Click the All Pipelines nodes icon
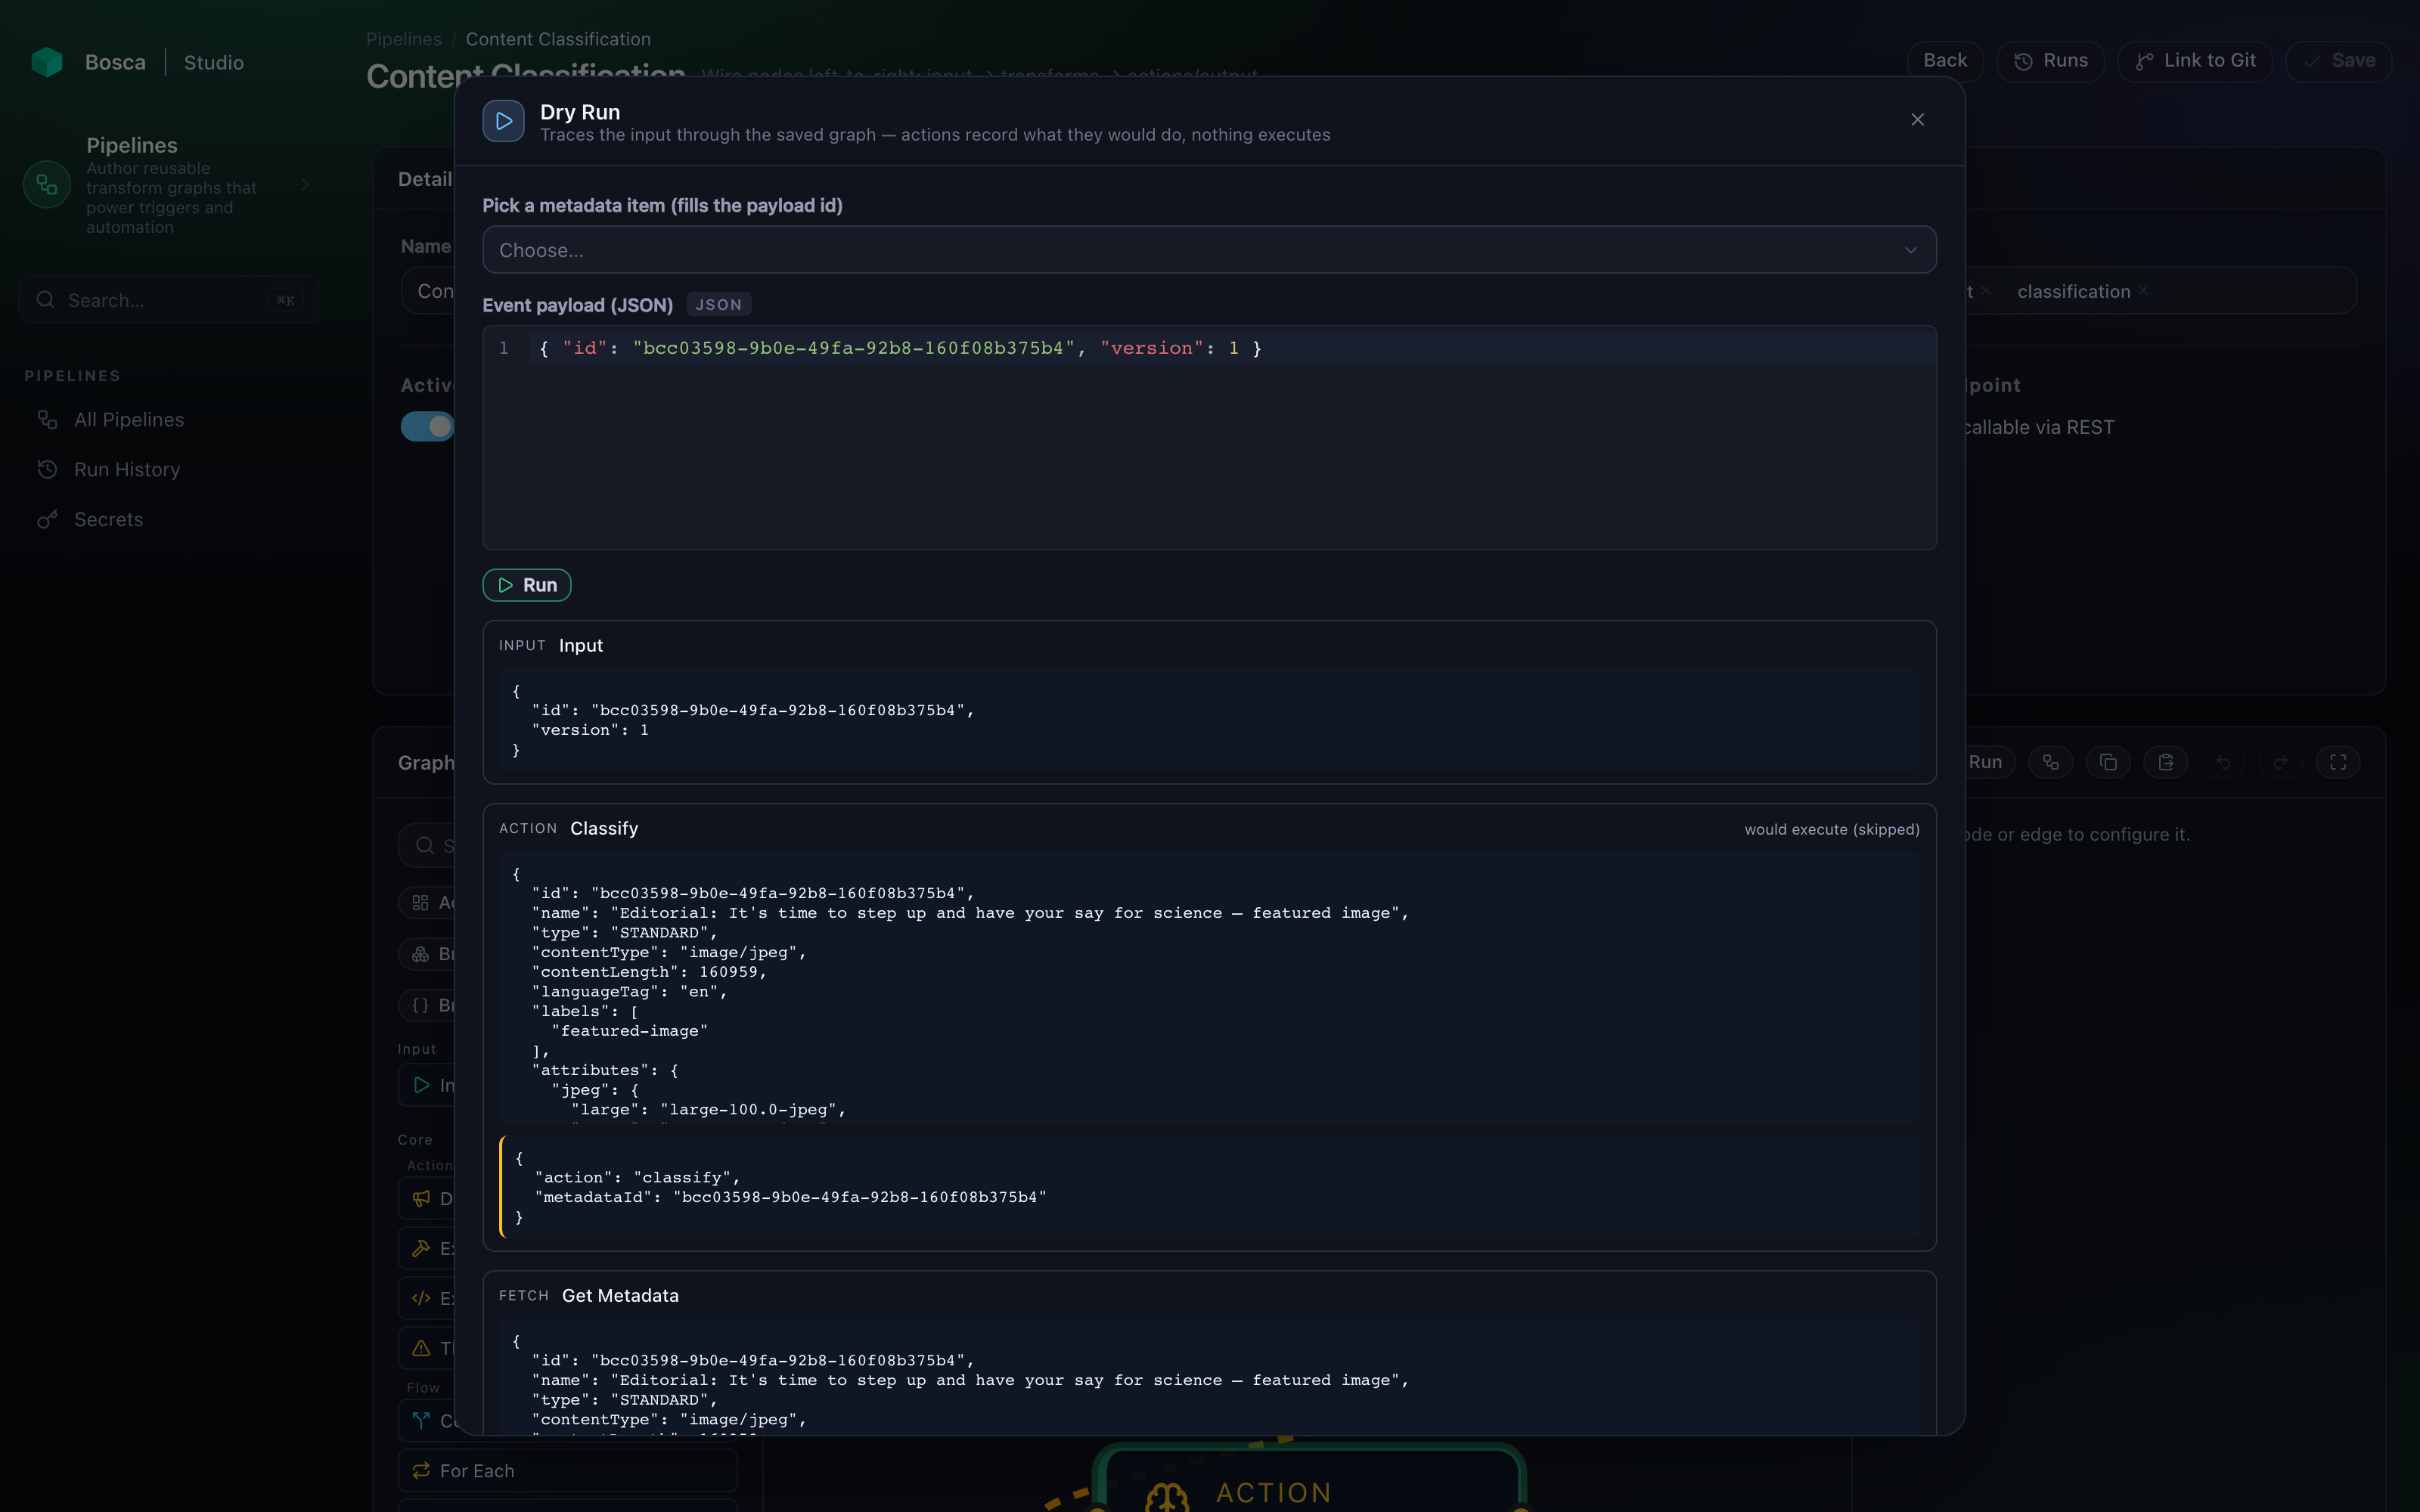The height and width of the screenshot is (1512, 2420). pyautogui.click(x=47, y=420)
